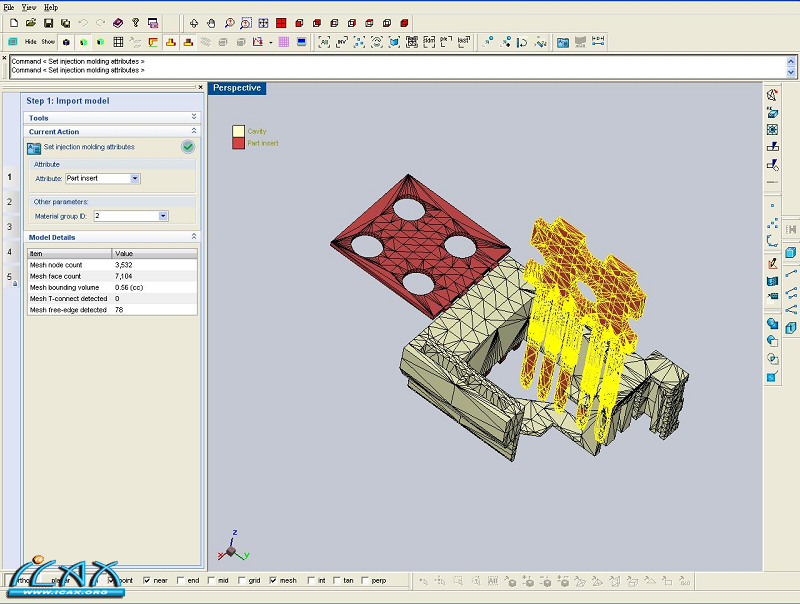Click the Save disk icon
800x604 pixels.
(x=47, y=22)
